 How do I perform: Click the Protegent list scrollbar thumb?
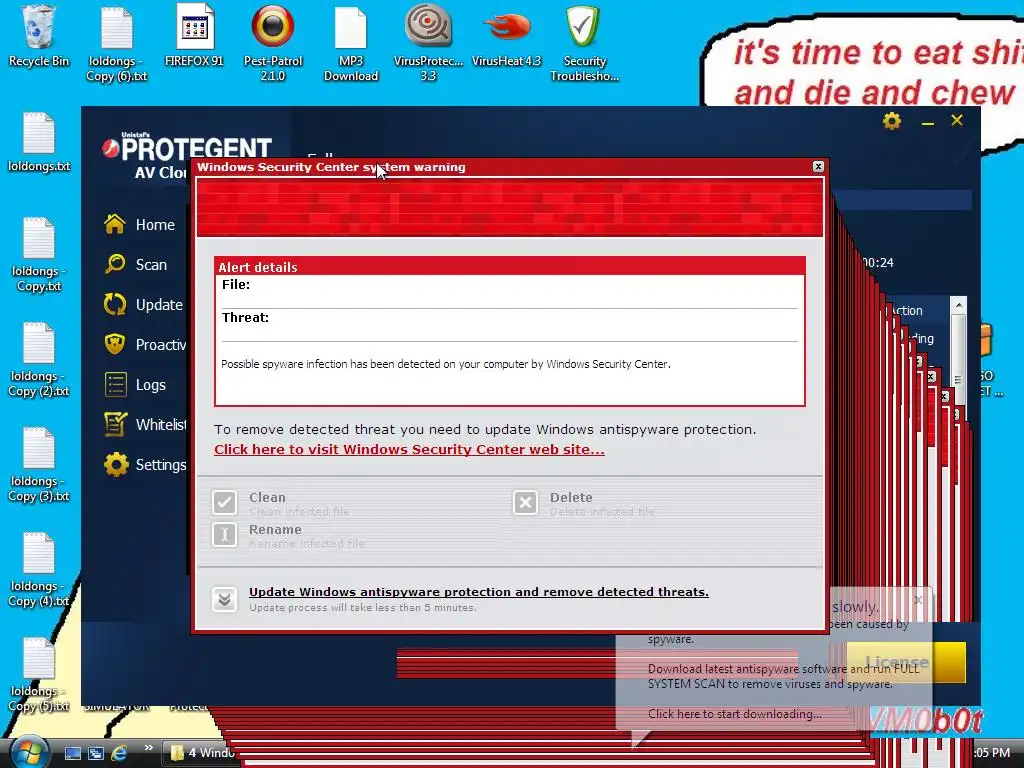coord(958,379)
